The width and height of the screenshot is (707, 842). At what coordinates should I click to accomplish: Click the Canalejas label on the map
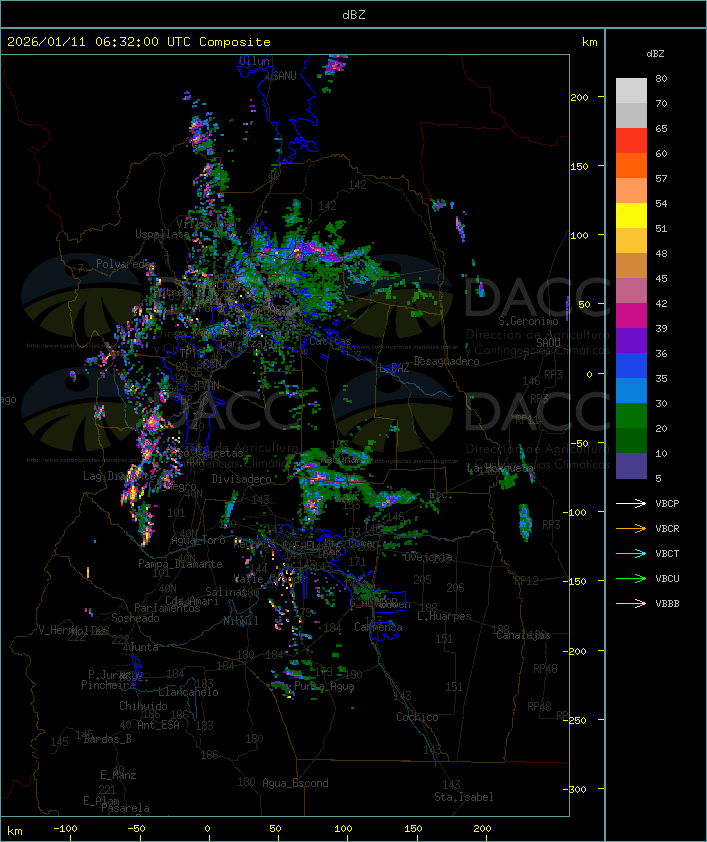pyautogui.click(x=522, y=635)
